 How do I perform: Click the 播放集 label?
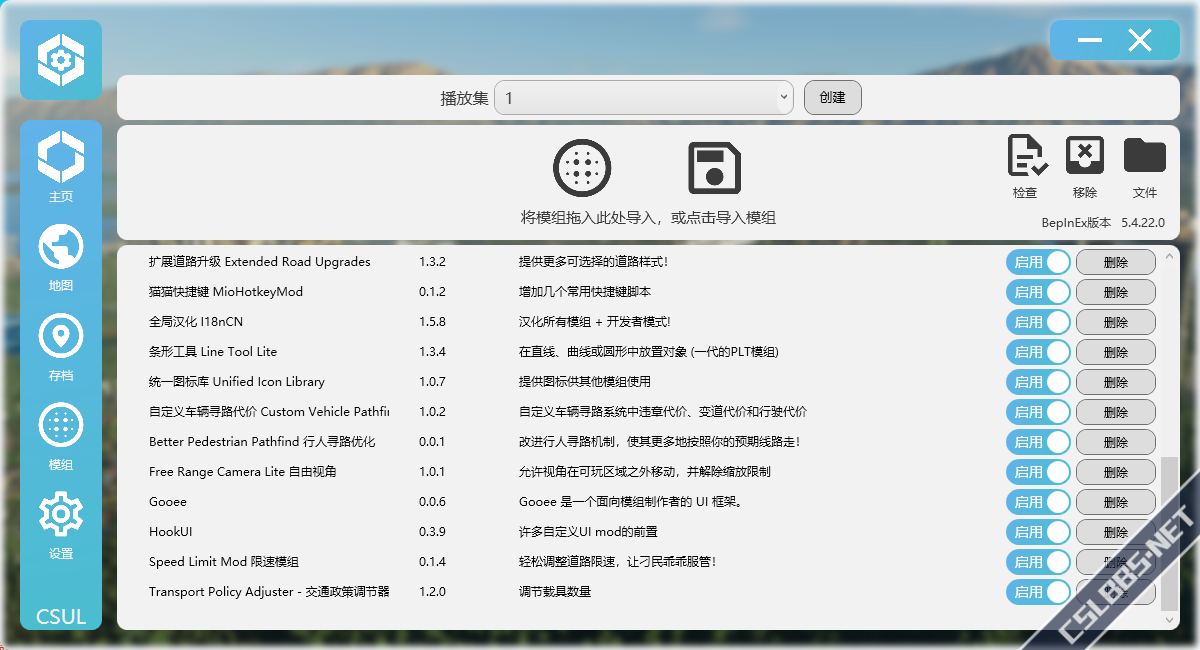pyautogui.click(x=465, y=98)
